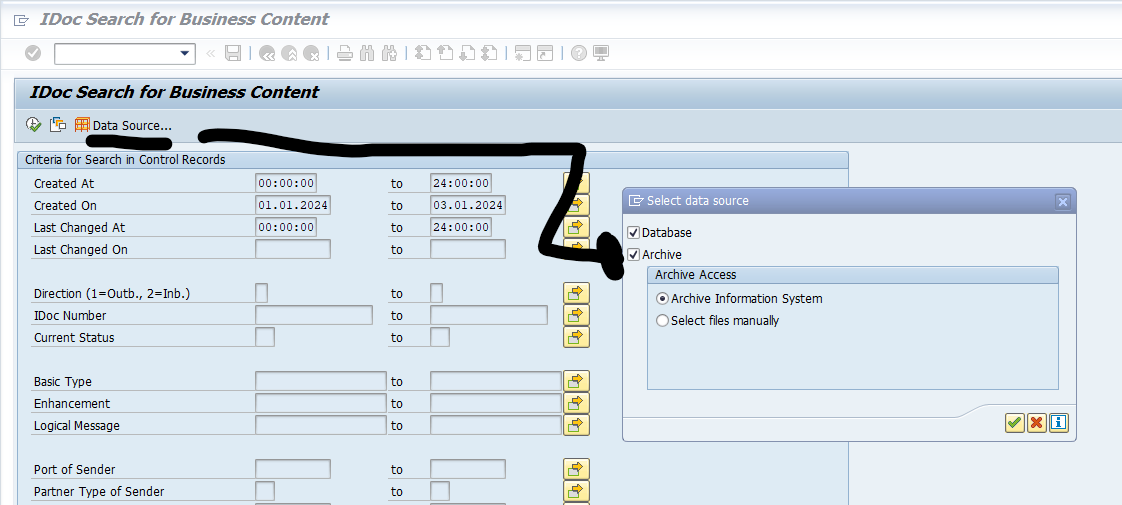Expand the command field dropdown arrow
Viewport: 1122px width, 505px height.
point(185,53)
